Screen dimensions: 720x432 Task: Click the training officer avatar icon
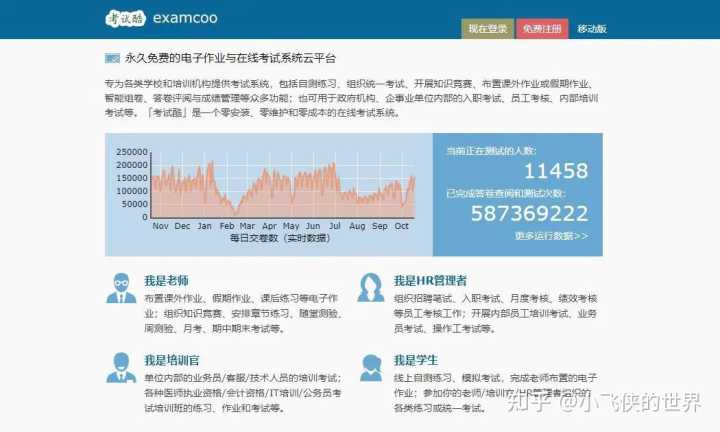[122, 367]
